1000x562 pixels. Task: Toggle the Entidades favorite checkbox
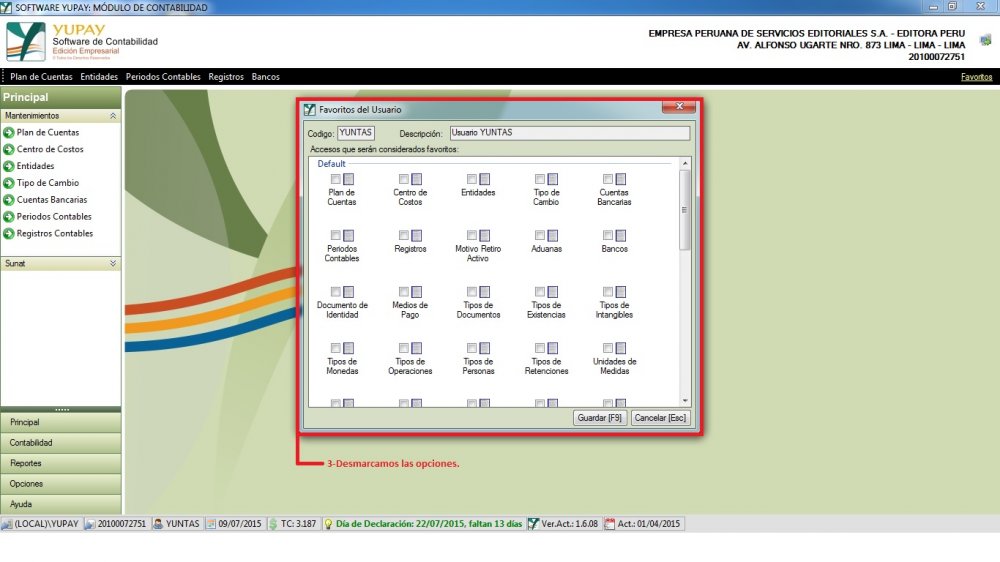(471, 179)
